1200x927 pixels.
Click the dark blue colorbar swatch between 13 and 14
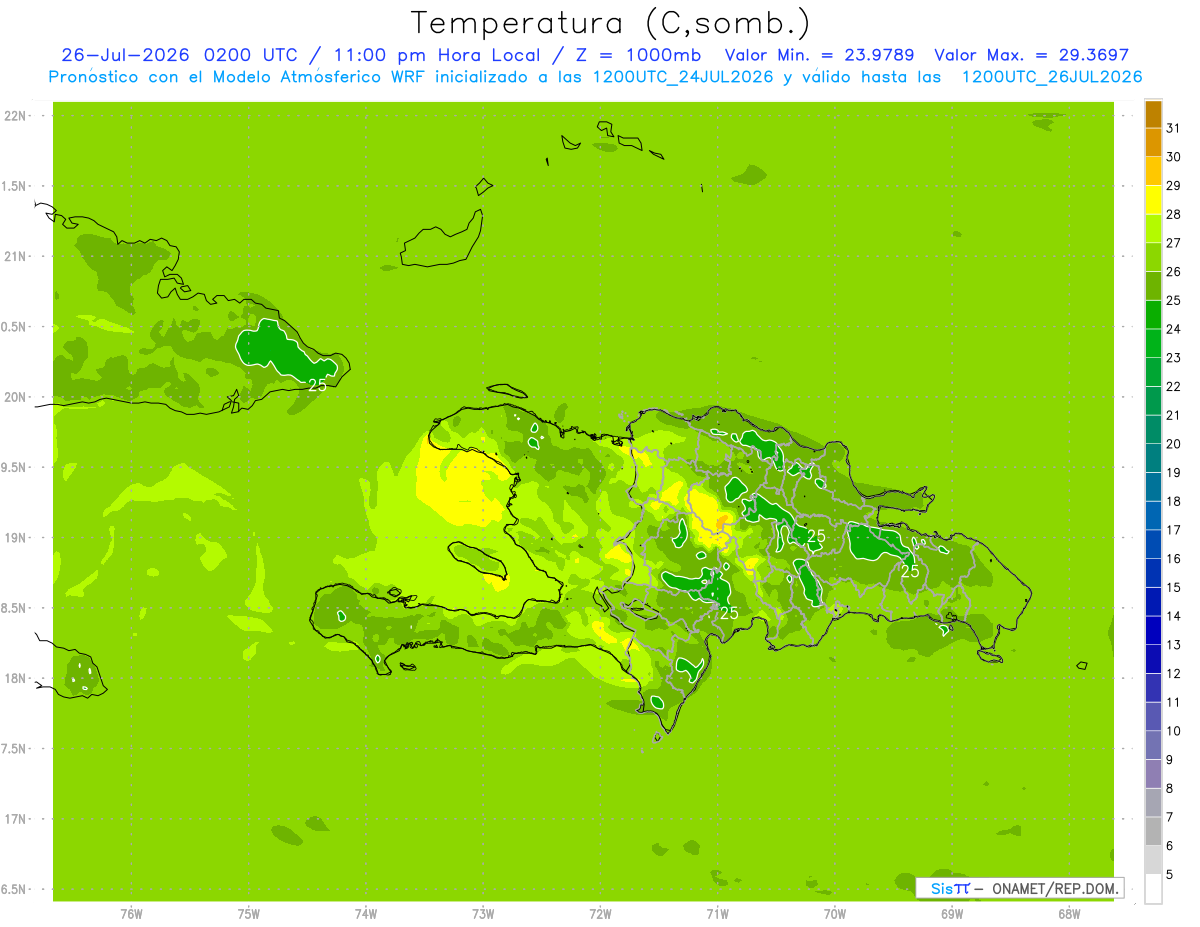1153,631
